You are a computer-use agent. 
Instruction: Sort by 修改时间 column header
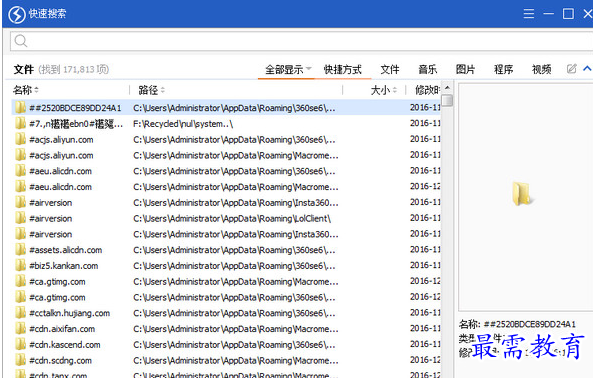point(427,90)
